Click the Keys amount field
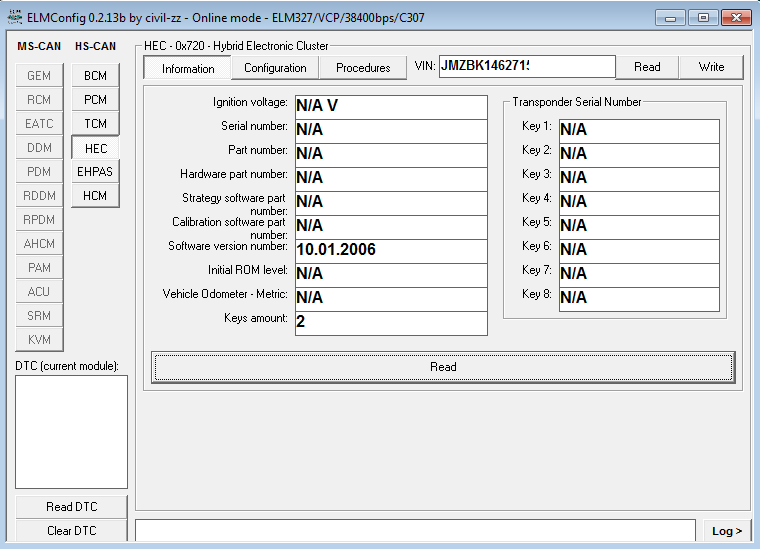 390,322
